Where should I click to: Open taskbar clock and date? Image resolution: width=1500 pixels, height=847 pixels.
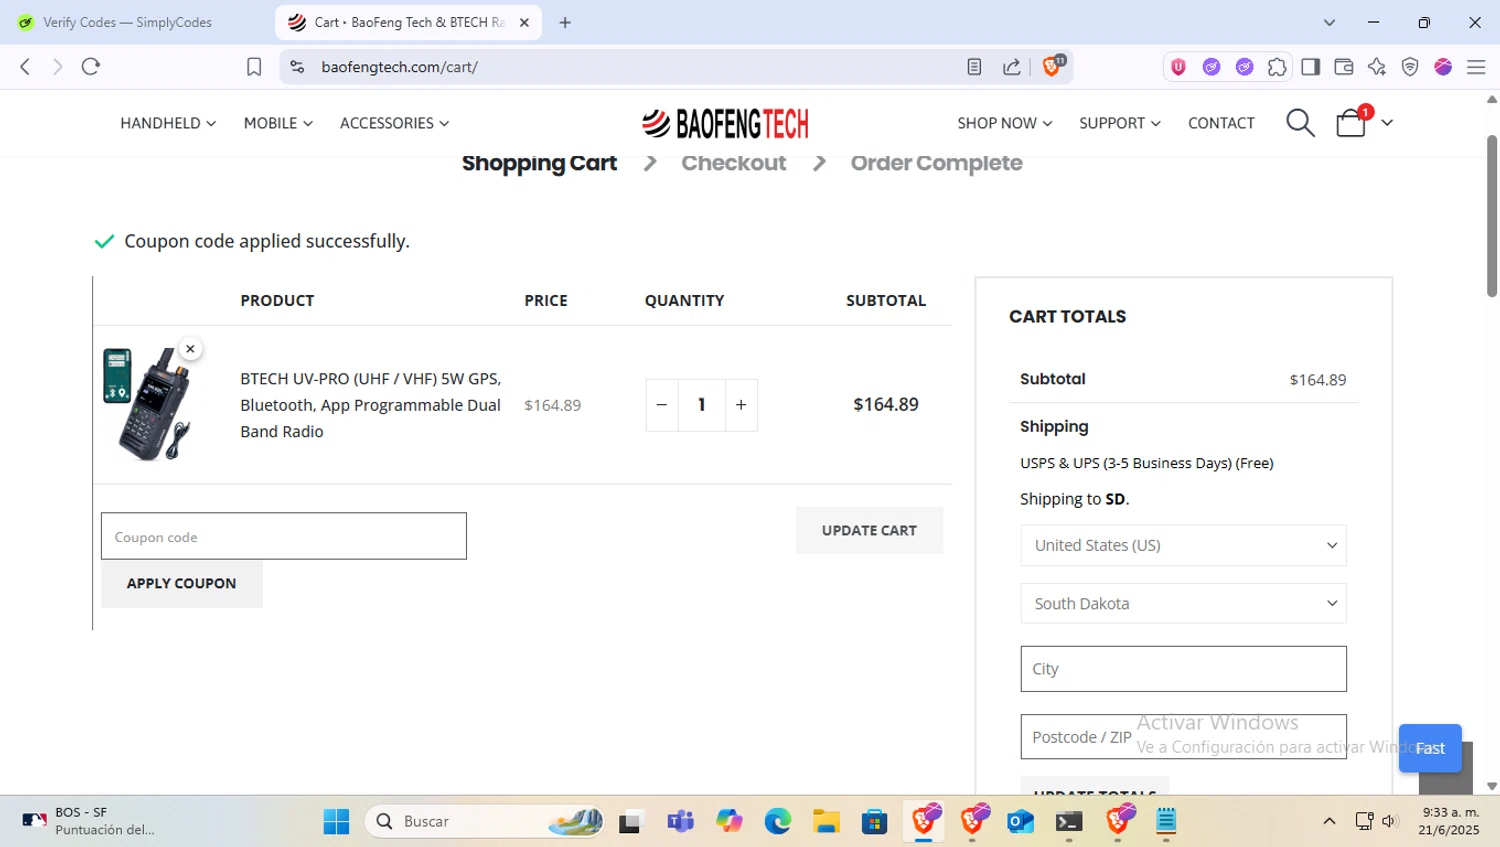tap(1449, 821)
